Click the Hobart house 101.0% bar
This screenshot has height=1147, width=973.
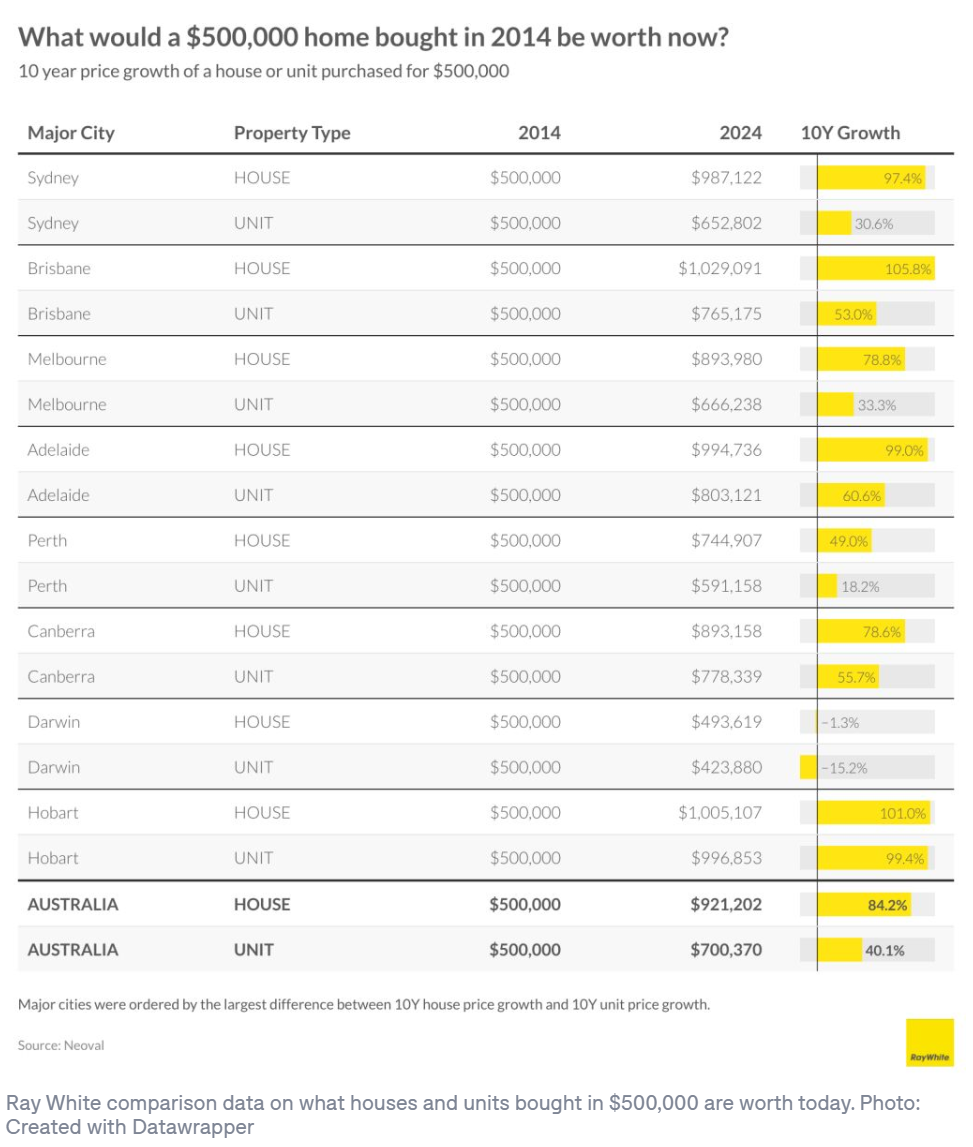pos(874,813)
